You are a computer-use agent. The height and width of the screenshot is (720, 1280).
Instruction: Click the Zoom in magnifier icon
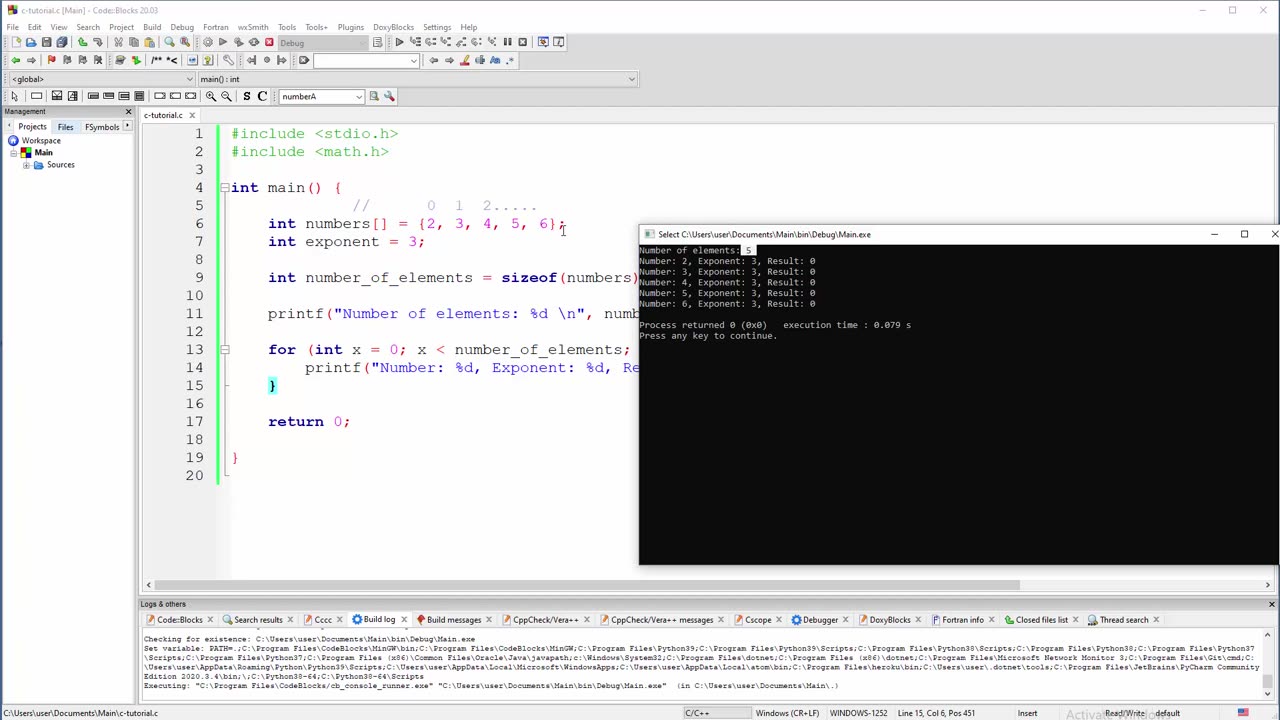pyautogui.click(x=210, y=96)
